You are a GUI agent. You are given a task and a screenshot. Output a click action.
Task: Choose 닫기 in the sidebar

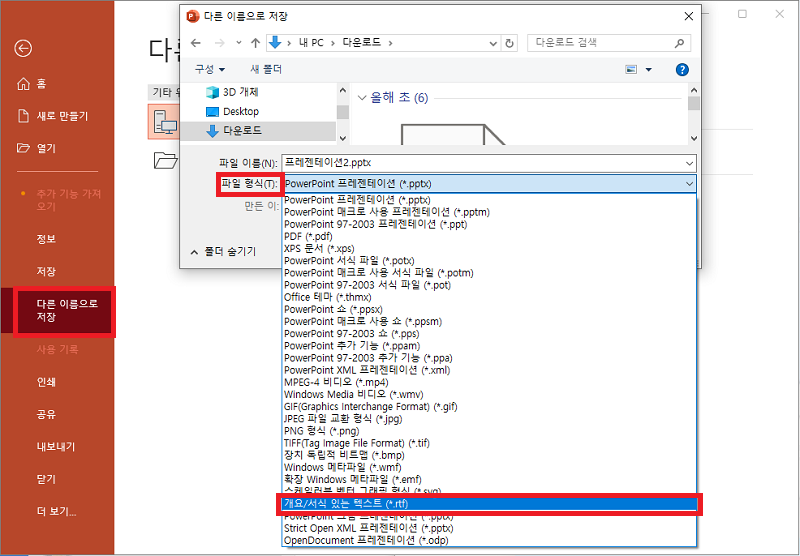tap(46, 479)
